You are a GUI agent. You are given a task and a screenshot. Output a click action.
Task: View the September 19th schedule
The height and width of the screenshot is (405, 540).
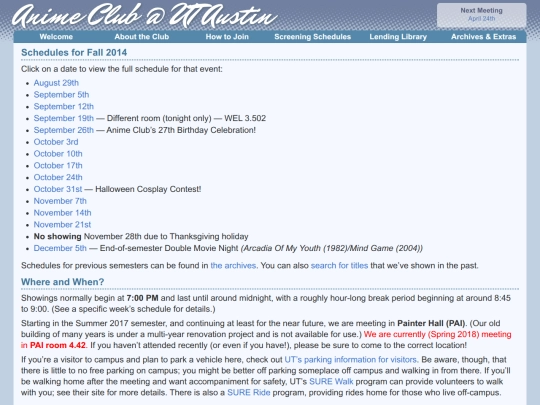click(64, 118)
